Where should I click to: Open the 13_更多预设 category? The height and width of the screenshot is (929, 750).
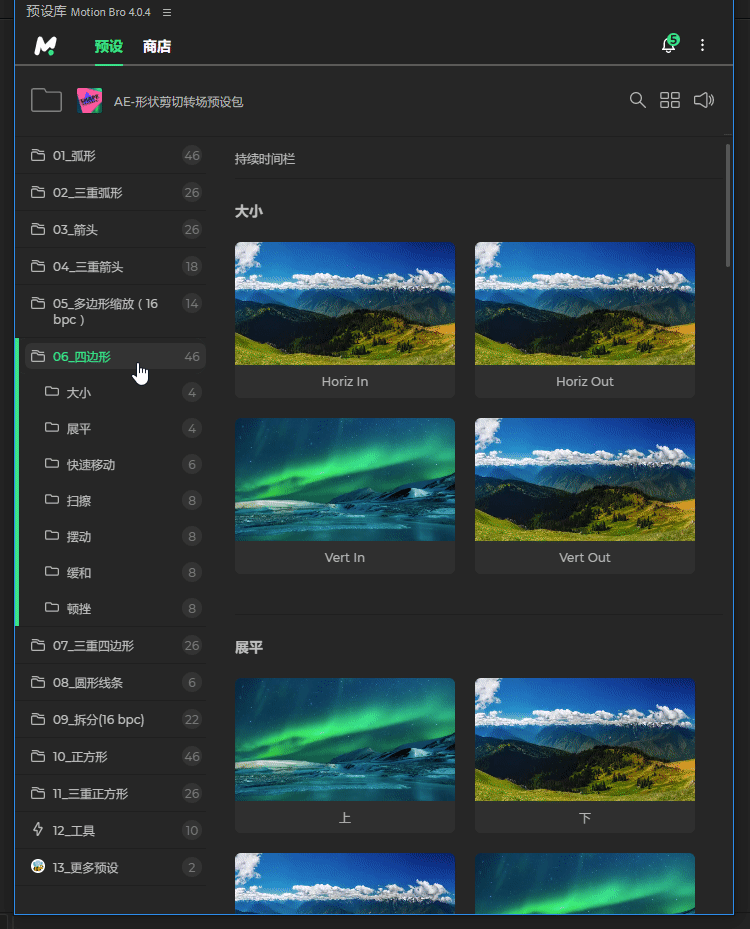tap(111, 867)
